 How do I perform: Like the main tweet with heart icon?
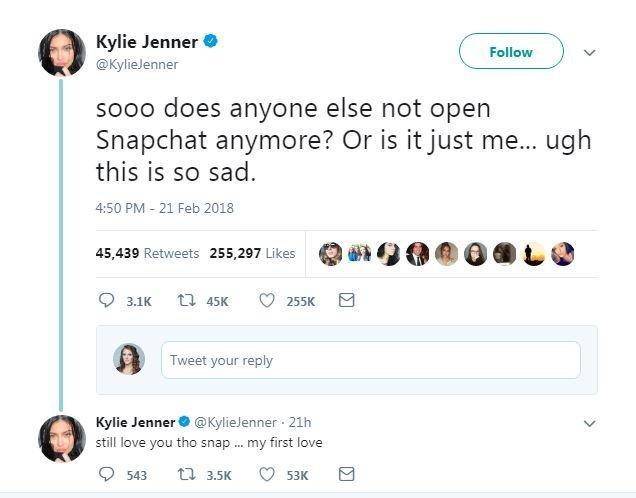[x=267, y=300]
